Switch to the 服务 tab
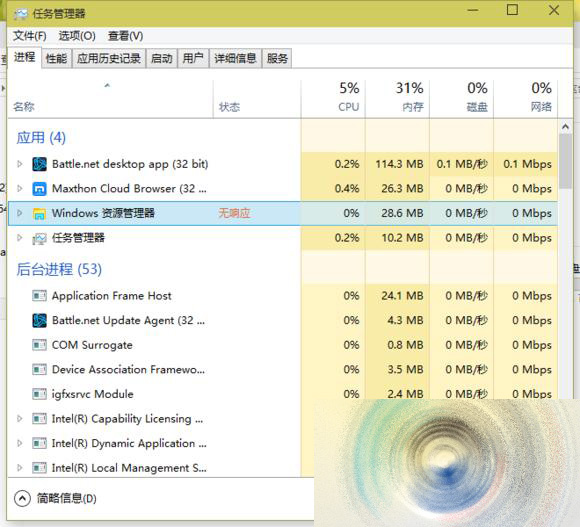580x527 pixels. coord(277,58)
